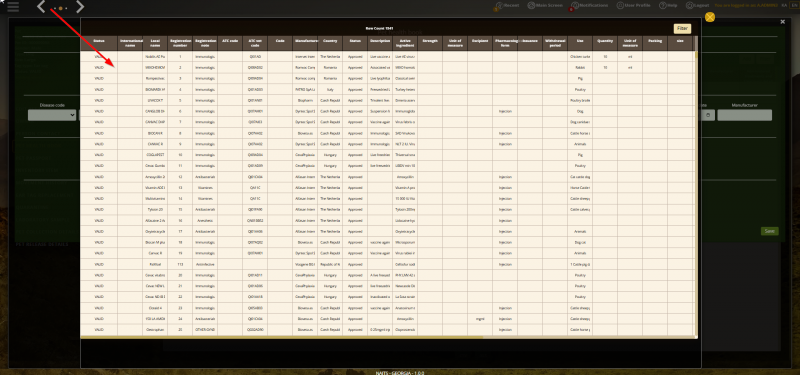Switch language to EN
The height and width of the screenshot is (375, 800).
pos(793,5)
